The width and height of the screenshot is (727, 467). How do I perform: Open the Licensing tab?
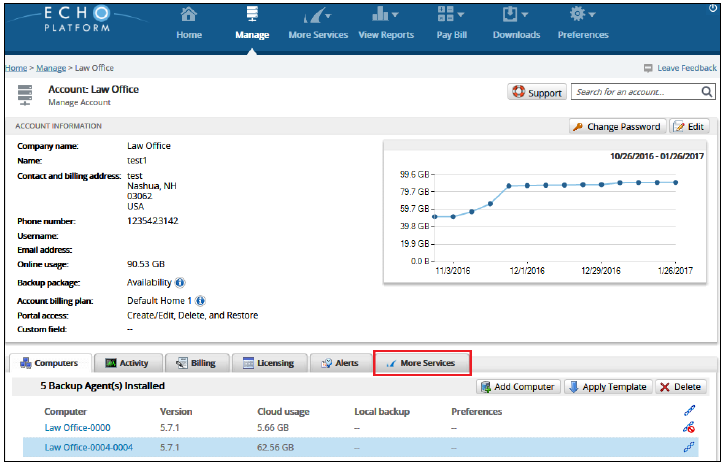[269, 363]
